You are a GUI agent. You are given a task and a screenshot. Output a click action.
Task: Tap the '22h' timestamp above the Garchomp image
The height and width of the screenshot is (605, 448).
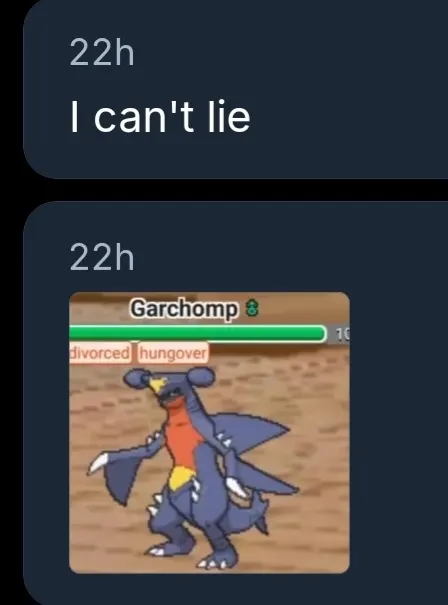(102, 258)
